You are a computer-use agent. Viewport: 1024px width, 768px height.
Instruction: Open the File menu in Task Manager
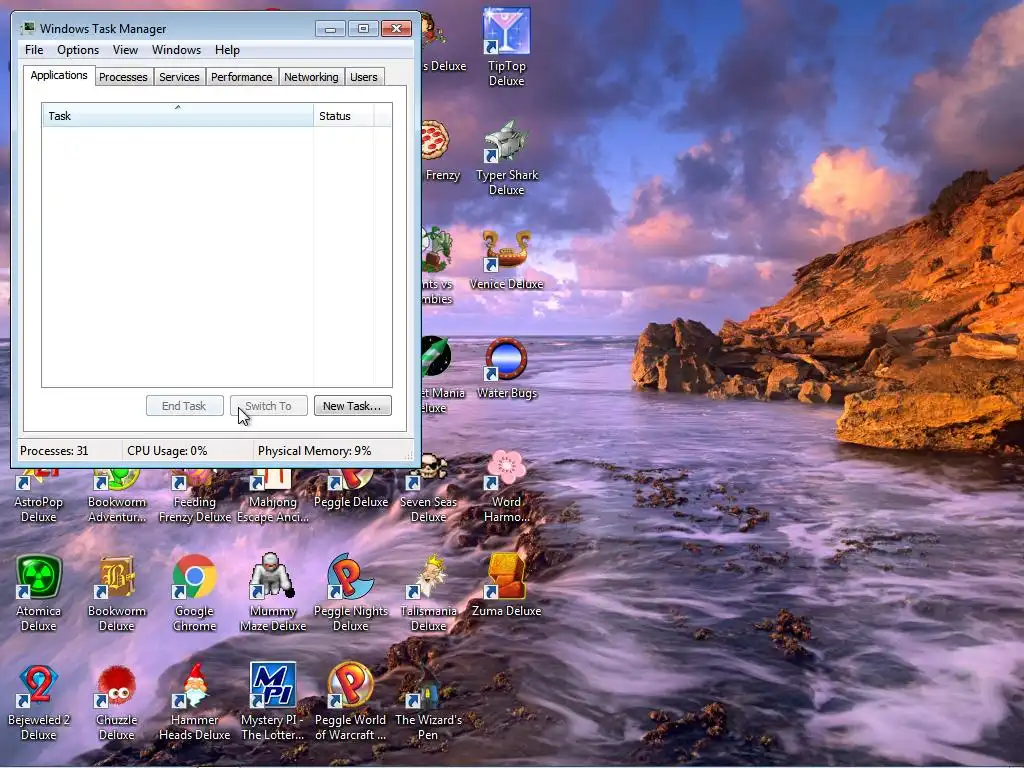click(34, 50)
